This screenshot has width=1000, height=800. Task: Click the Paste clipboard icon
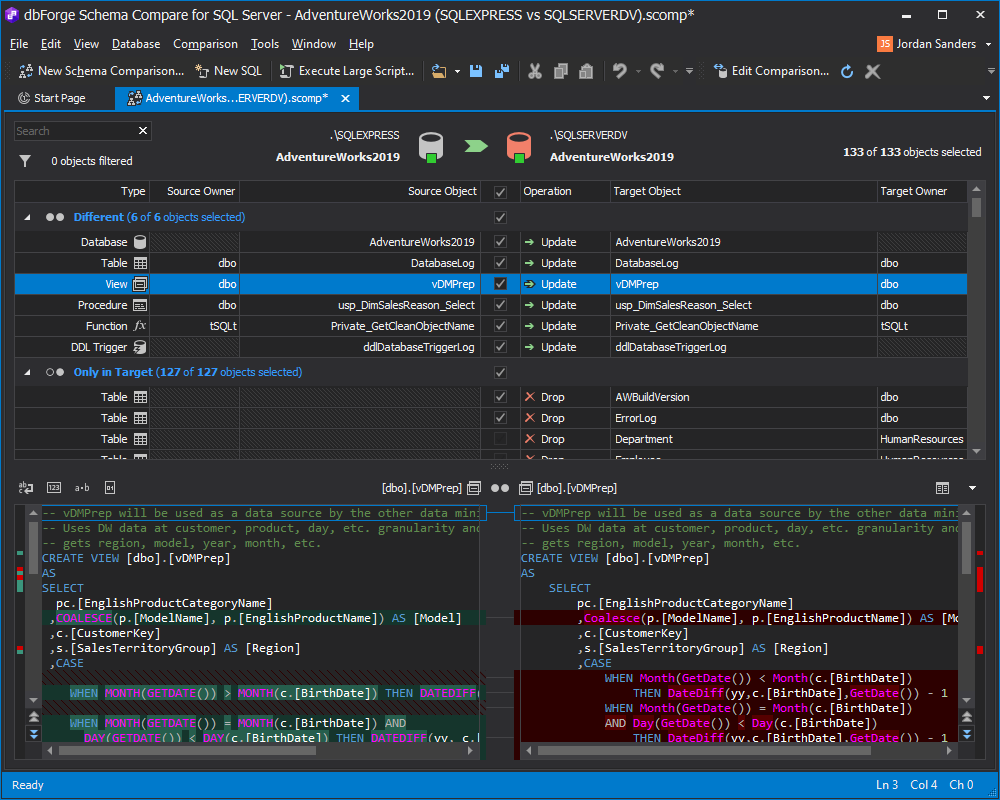tap(585, 71)
